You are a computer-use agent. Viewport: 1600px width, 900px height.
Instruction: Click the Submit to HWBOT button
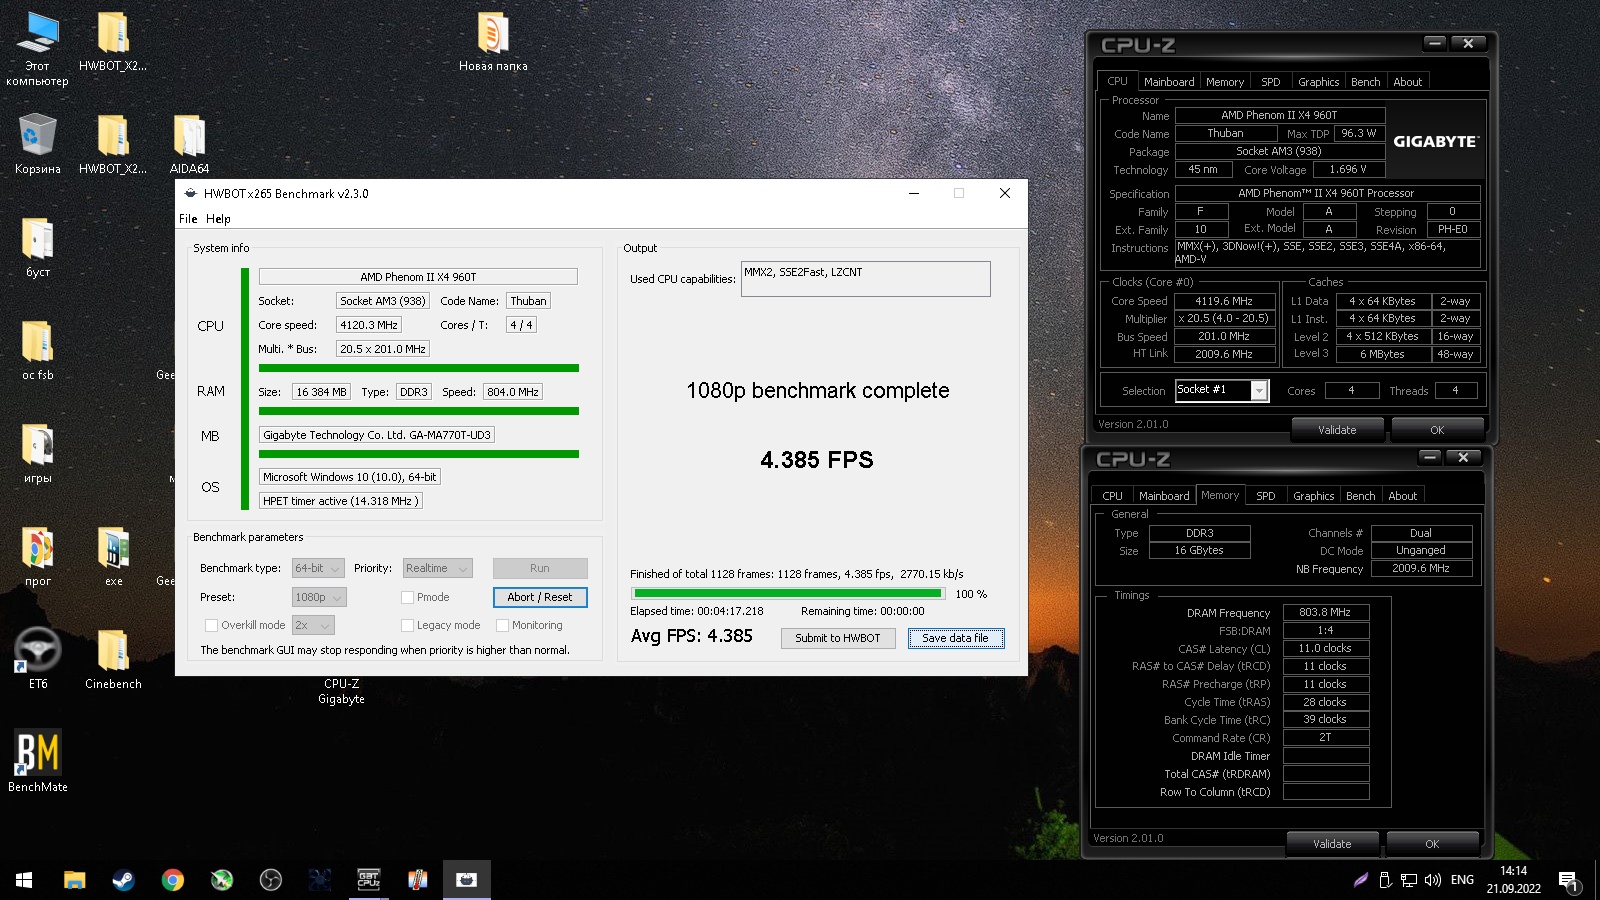click(x=838, y=638)
